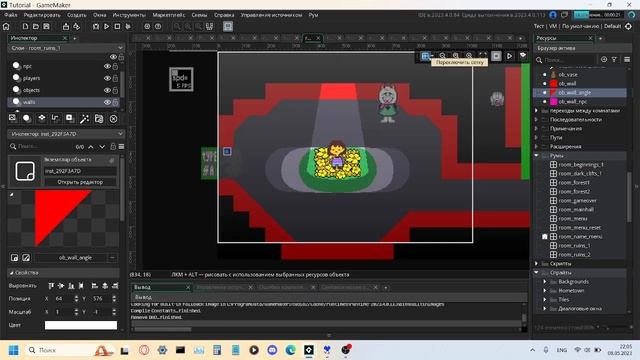Expand the Backgrounds sprite folder
This screenshot has height=360, width=640.
545,282
